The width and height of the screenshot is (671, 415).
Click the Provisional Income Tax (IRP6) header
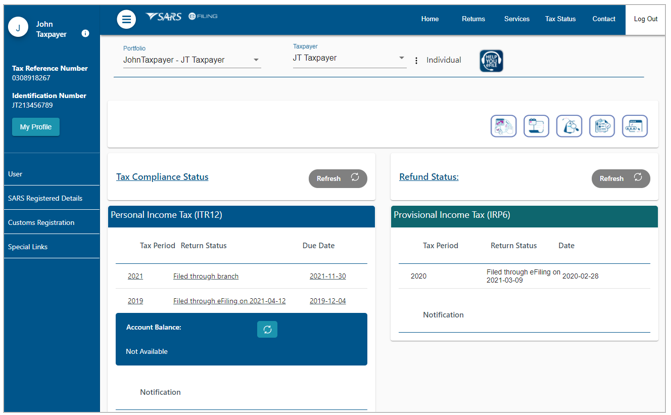tap(524, 216)
